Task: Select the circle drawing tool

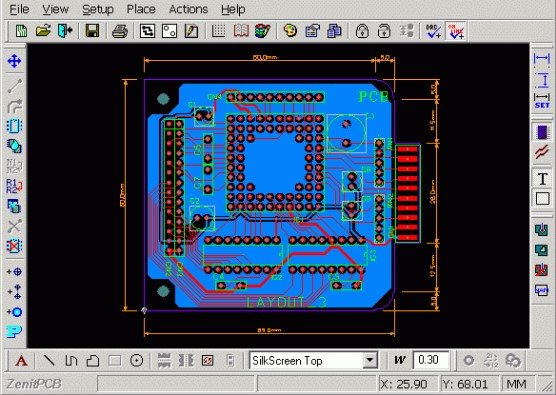Action: click(137, 361)
